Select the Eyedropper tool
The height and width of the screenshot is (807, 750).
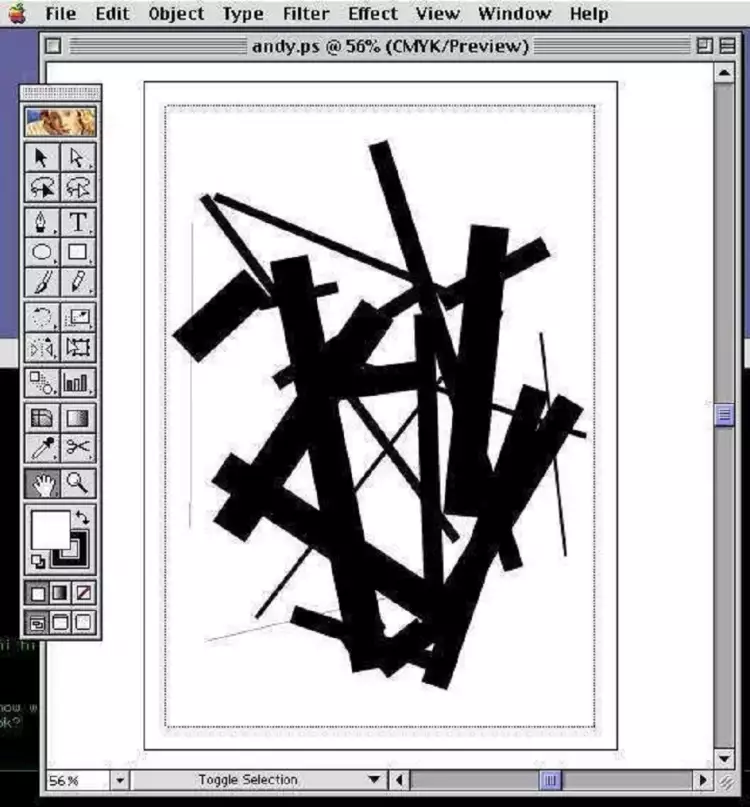(x=42, y=448)
